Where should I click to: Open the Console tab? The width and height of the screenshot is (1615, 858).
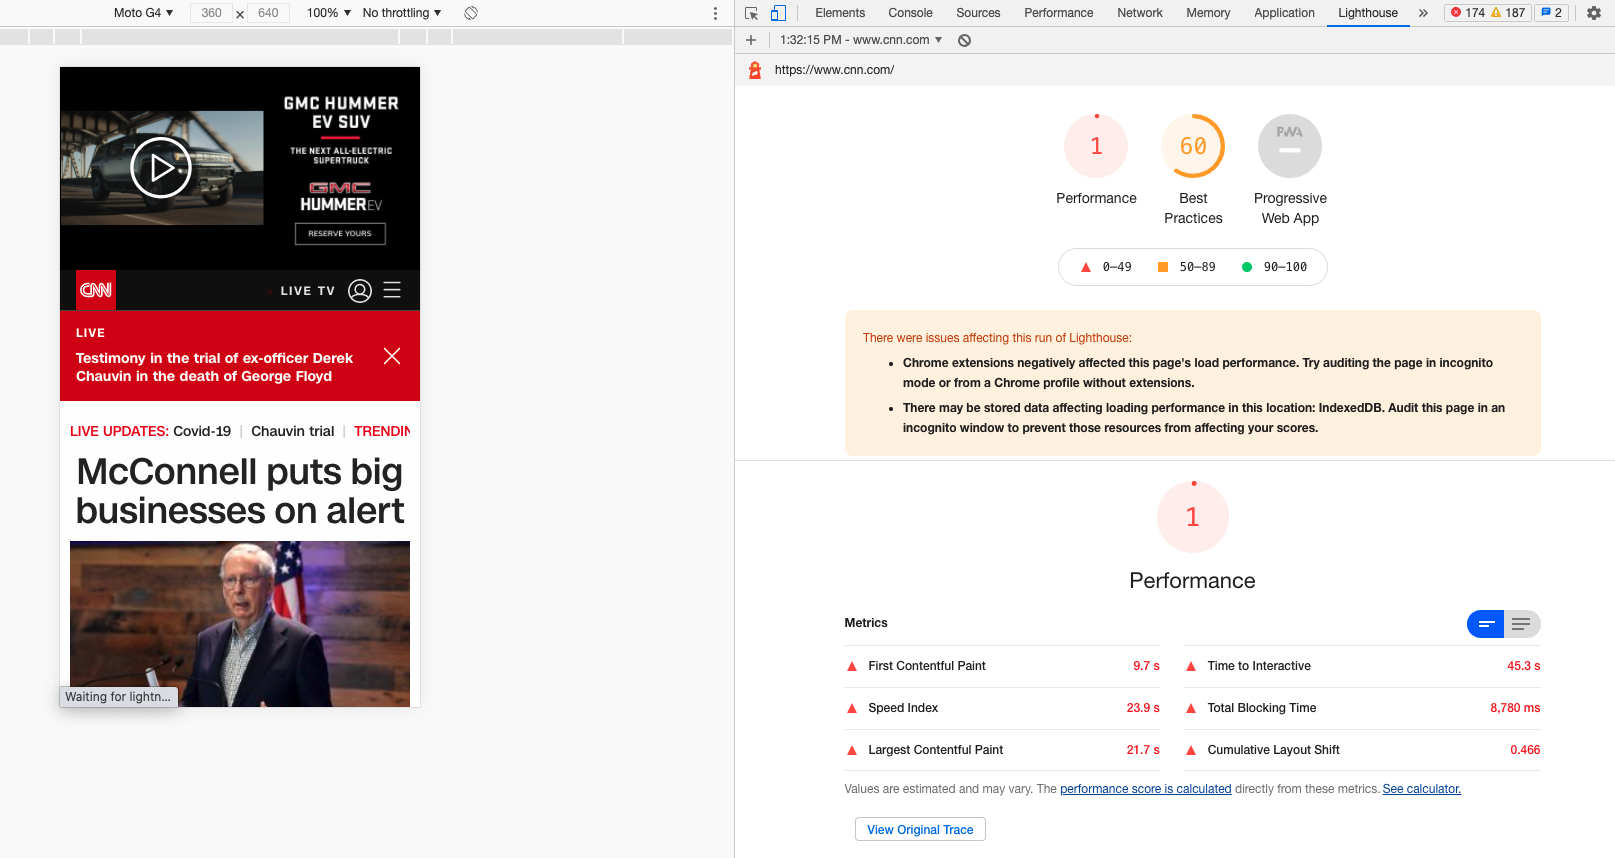tap(910, 13)
